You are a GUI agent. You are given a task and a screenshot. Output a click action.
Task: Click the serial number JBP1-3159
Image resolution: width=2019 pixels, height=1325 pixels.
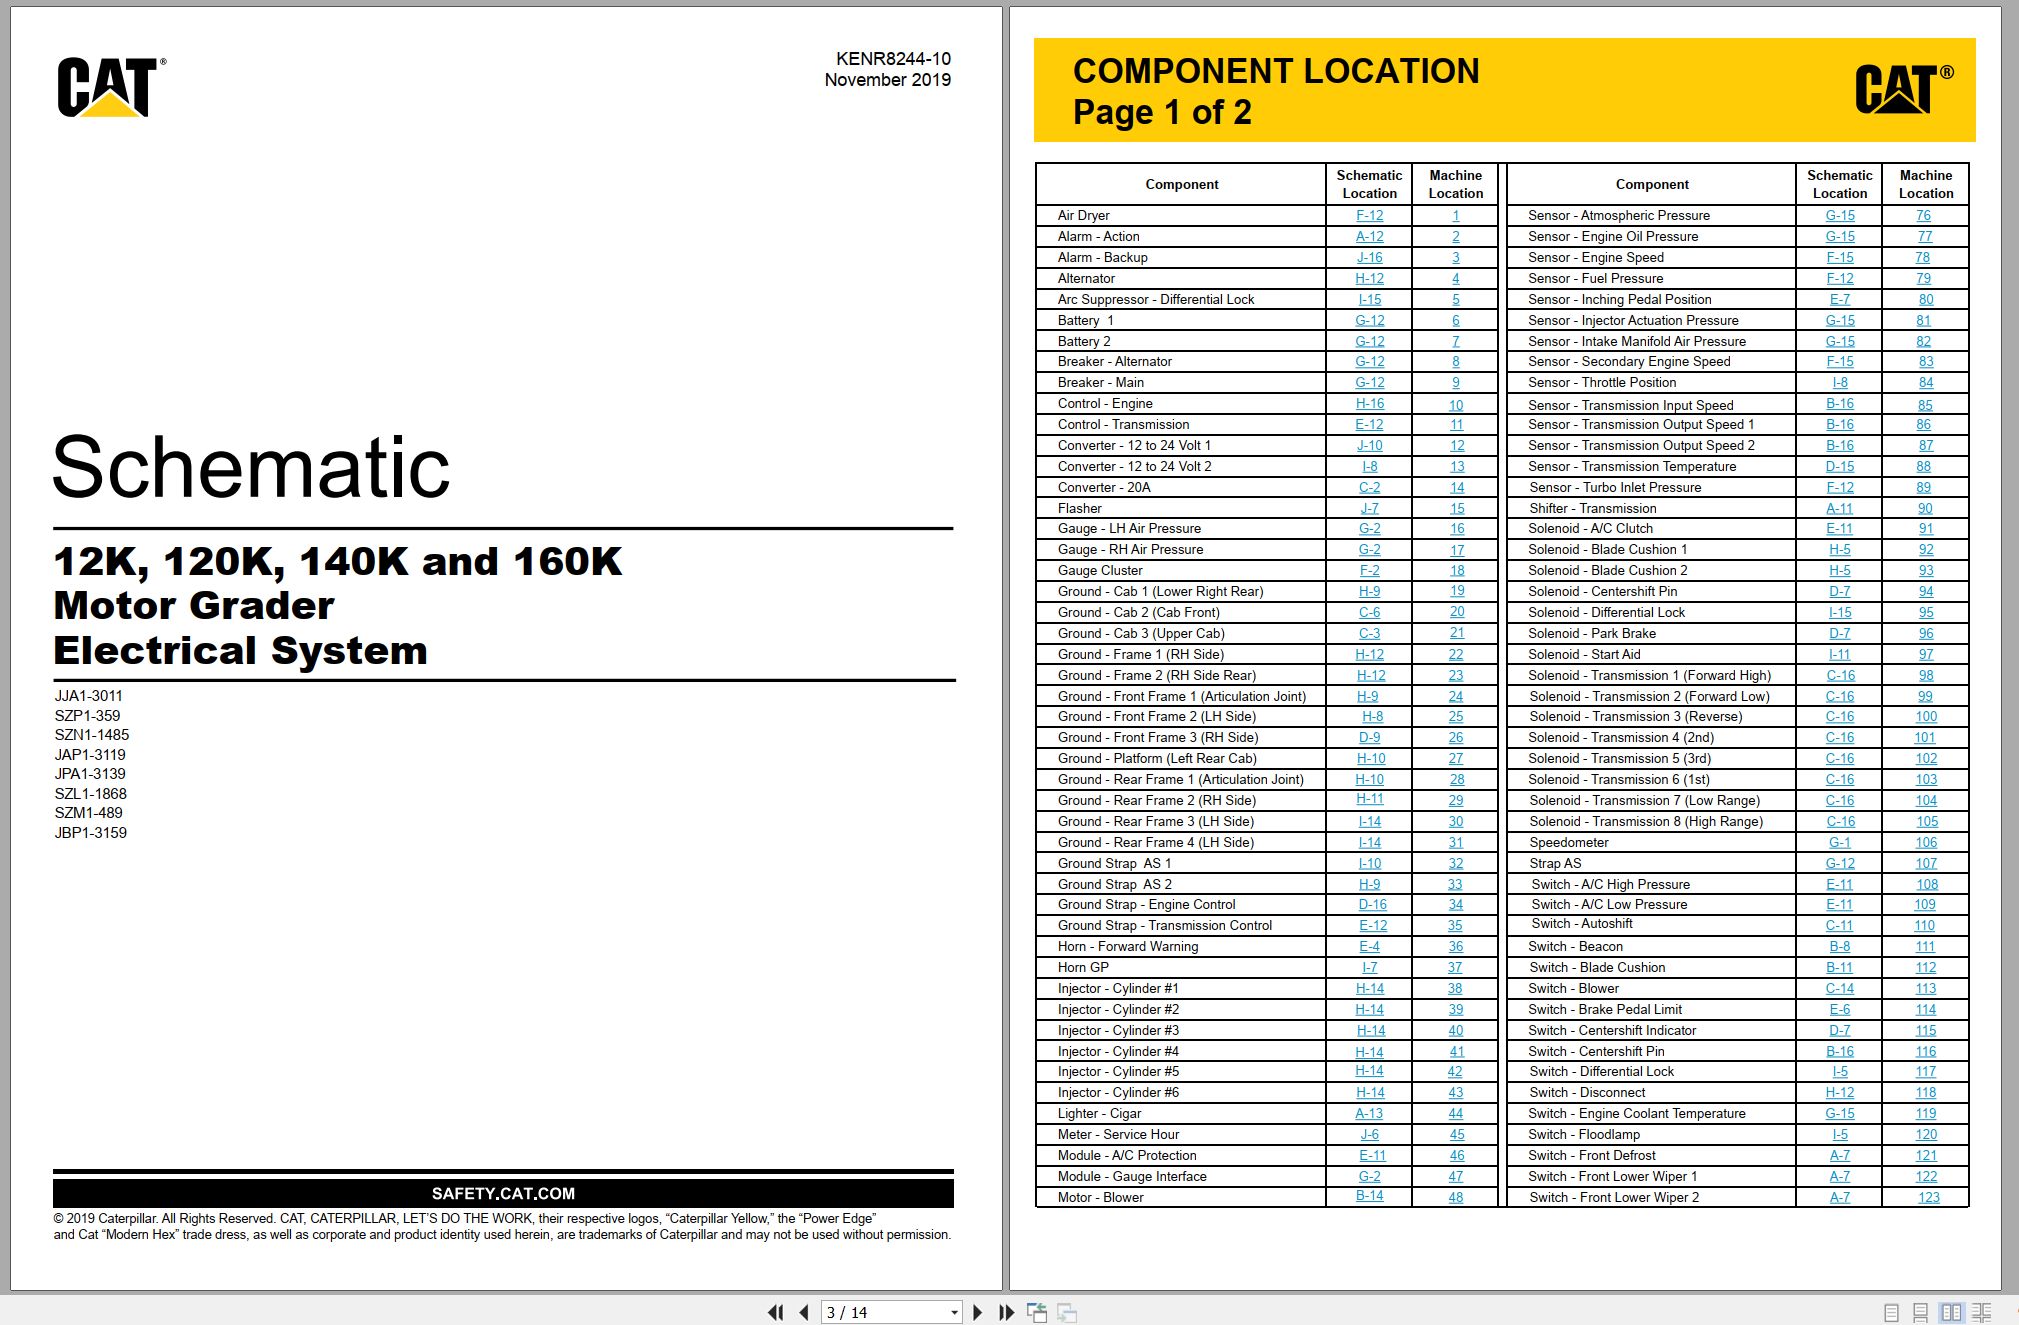[90, 832]
